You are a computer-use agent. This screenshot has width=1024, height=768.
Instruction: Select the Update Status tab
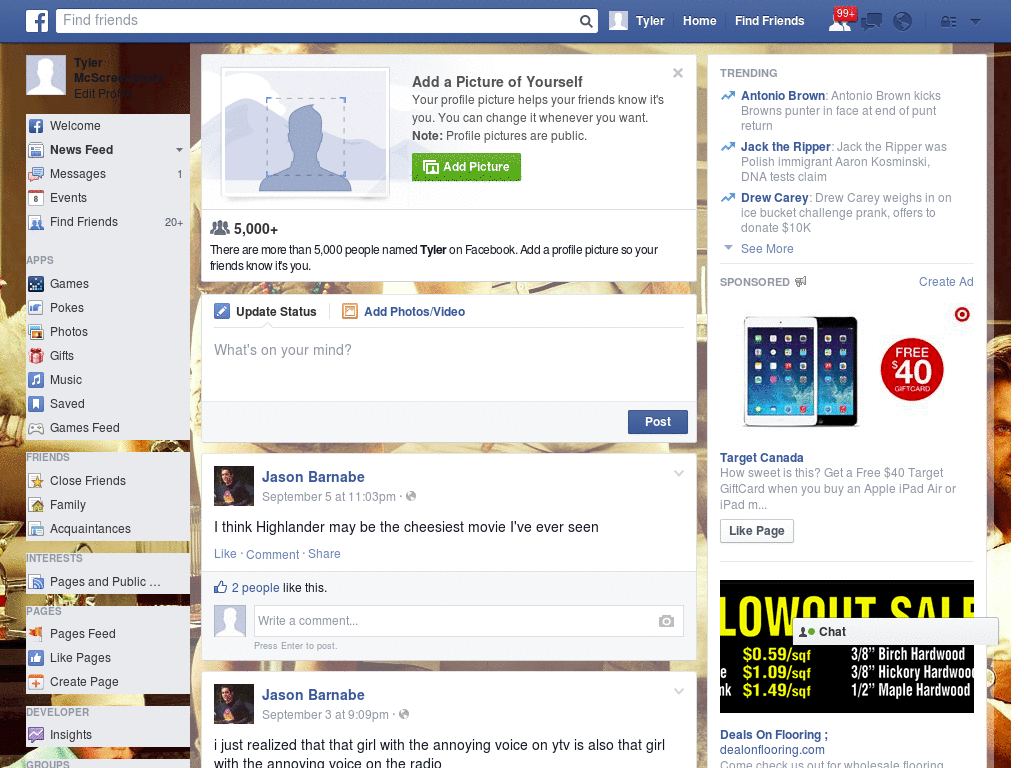(x=265, y=312)
